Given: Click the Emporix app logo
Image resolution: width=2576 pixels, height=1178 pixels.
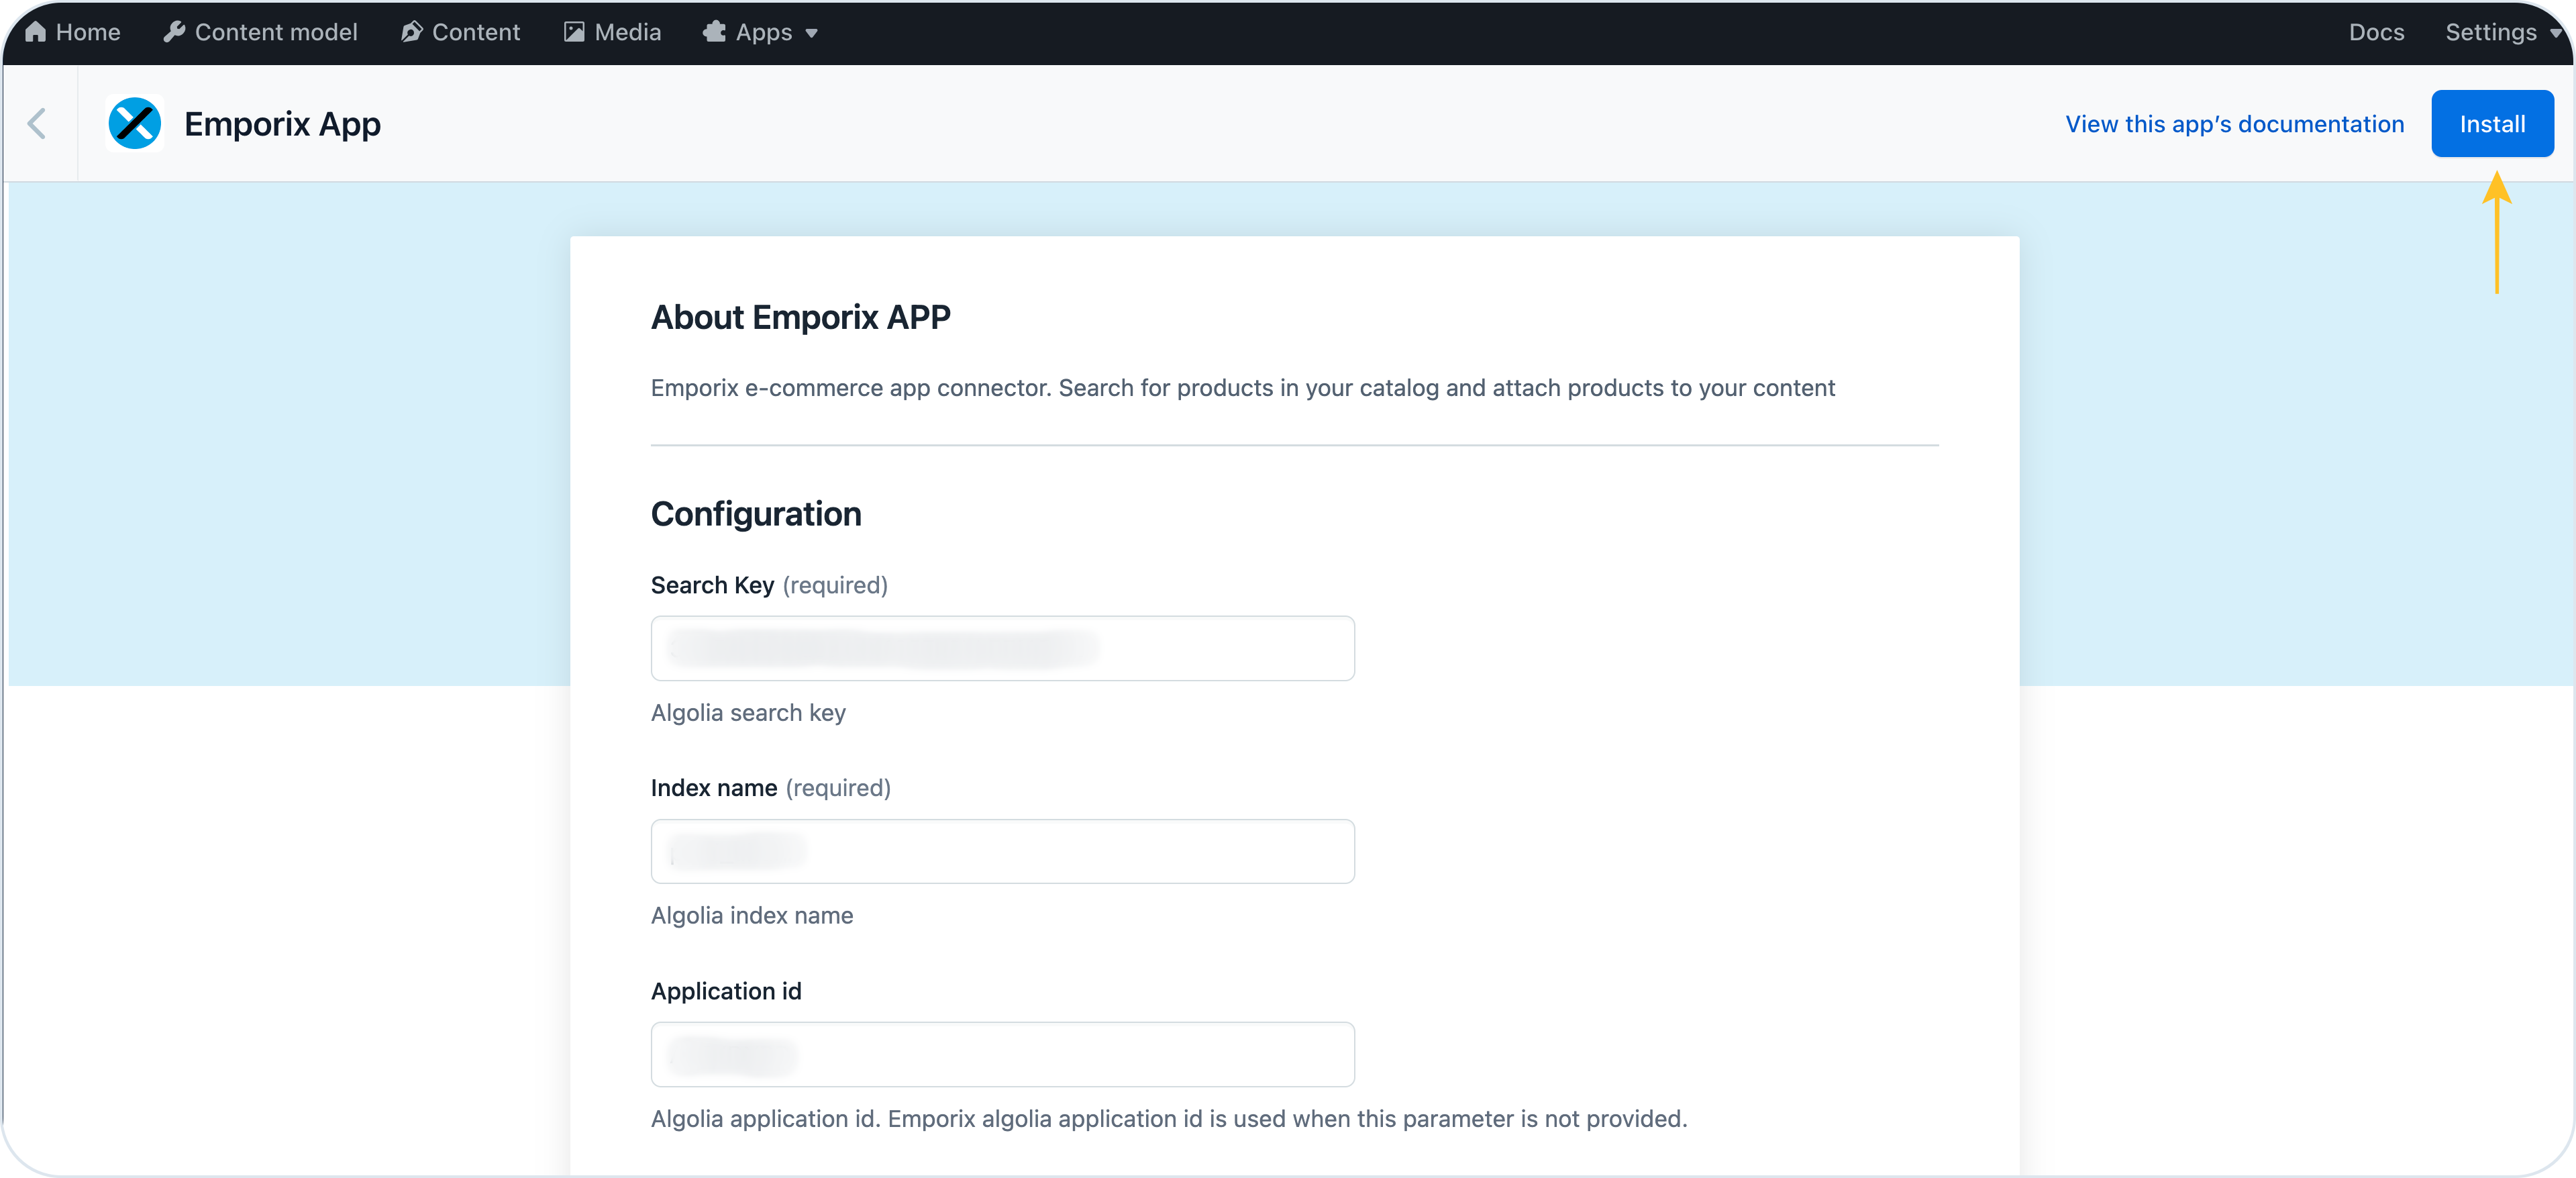Looking at the screenshot, I should [x=135, y=124].
